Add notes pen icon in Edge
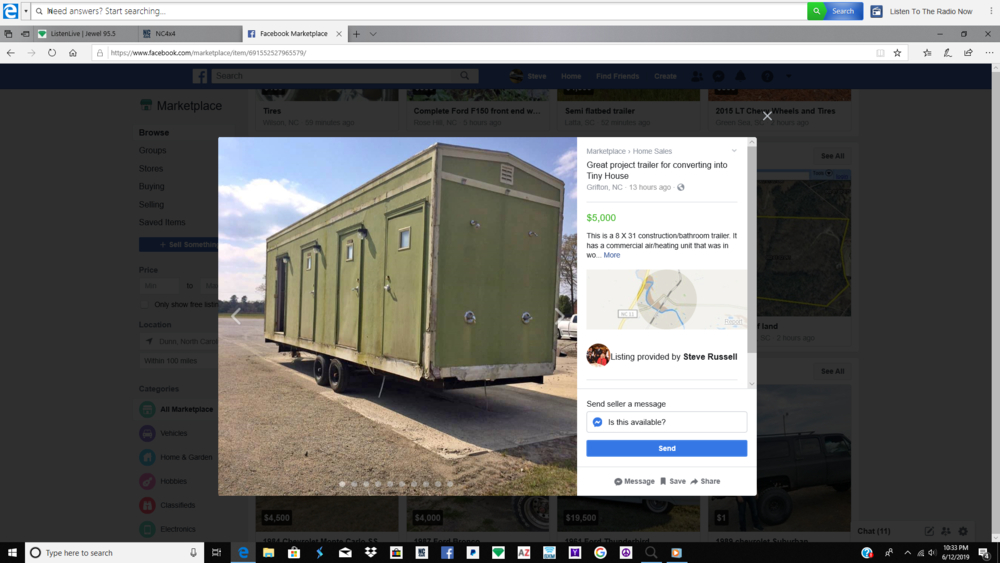This screenshot has width=1000, height=563. [x=948, y=53]
